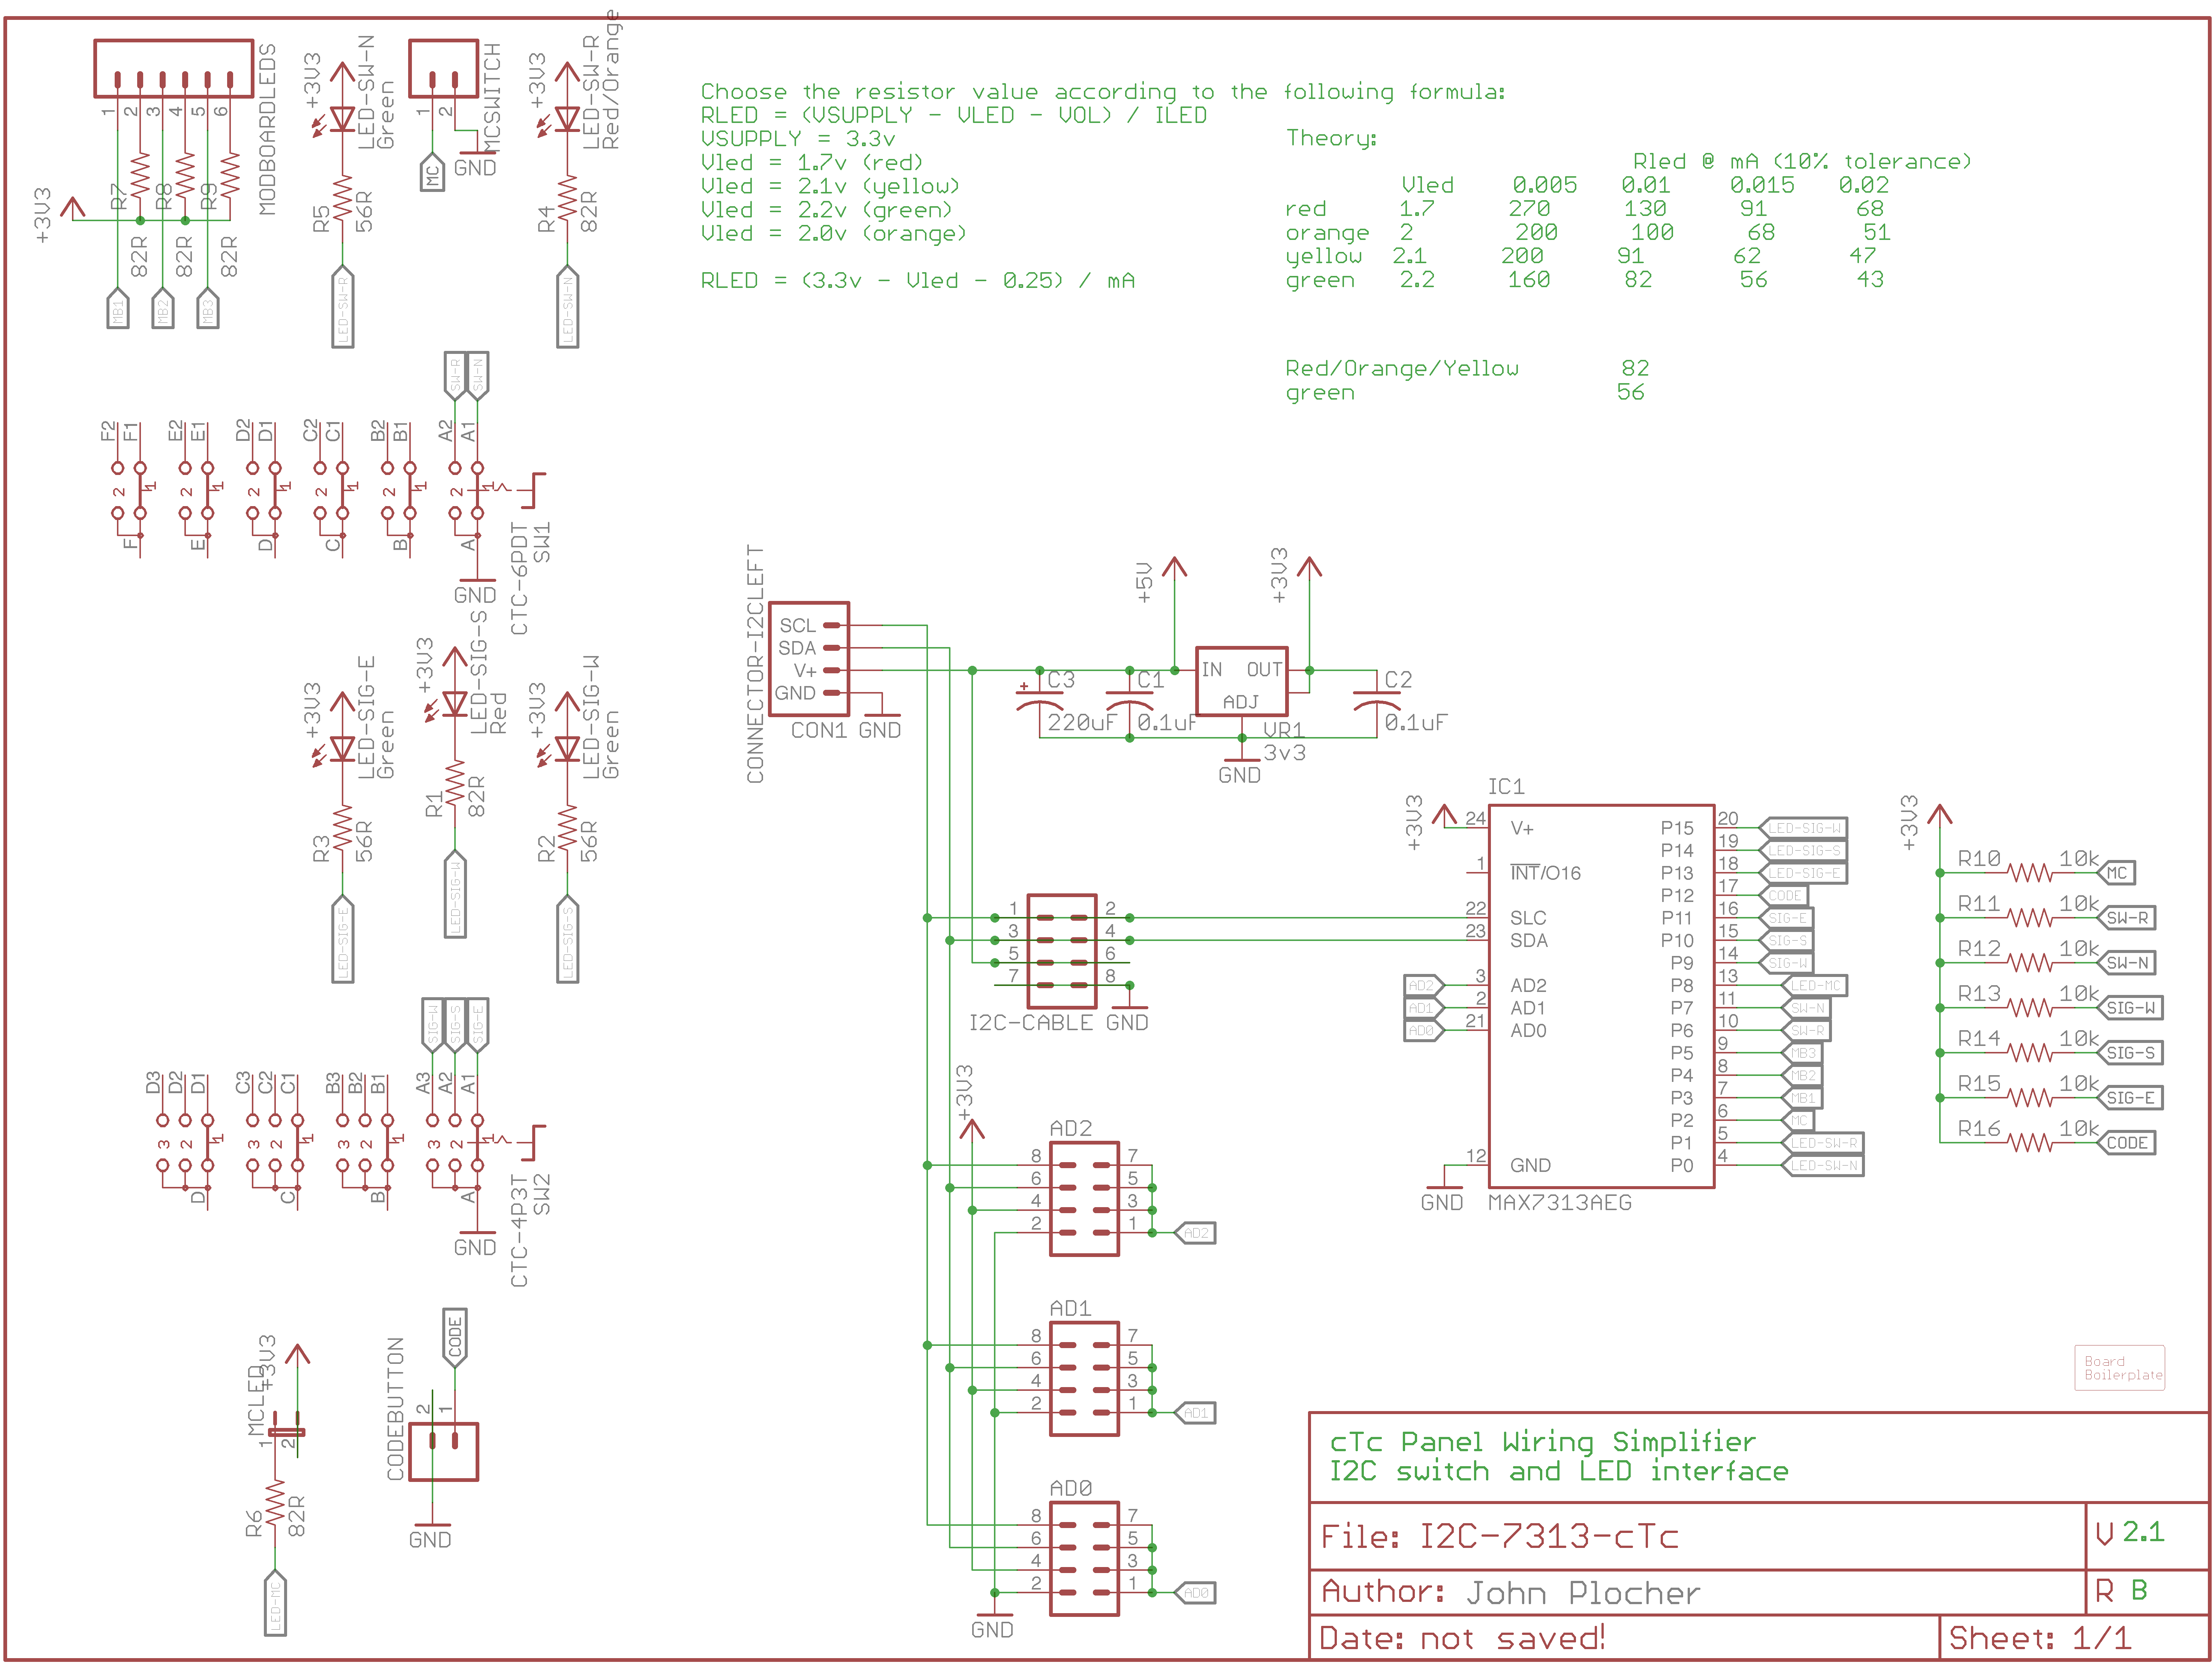This screenshot has height=1666, width=2212.
Task: Select the SW2 CTC-4P3T switch label
Action: pyautogui.click(x=530, y=1230)
